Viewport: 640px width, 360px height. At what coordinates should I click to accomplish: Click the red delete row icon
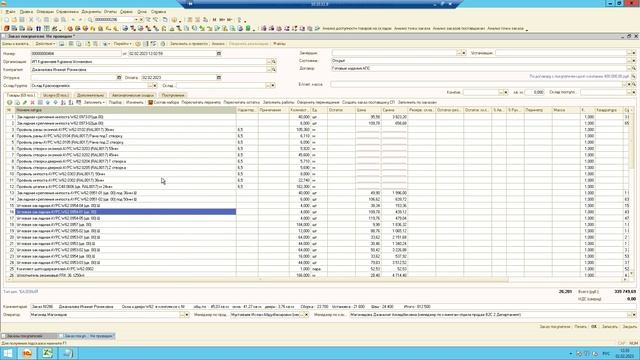[33, 102]
